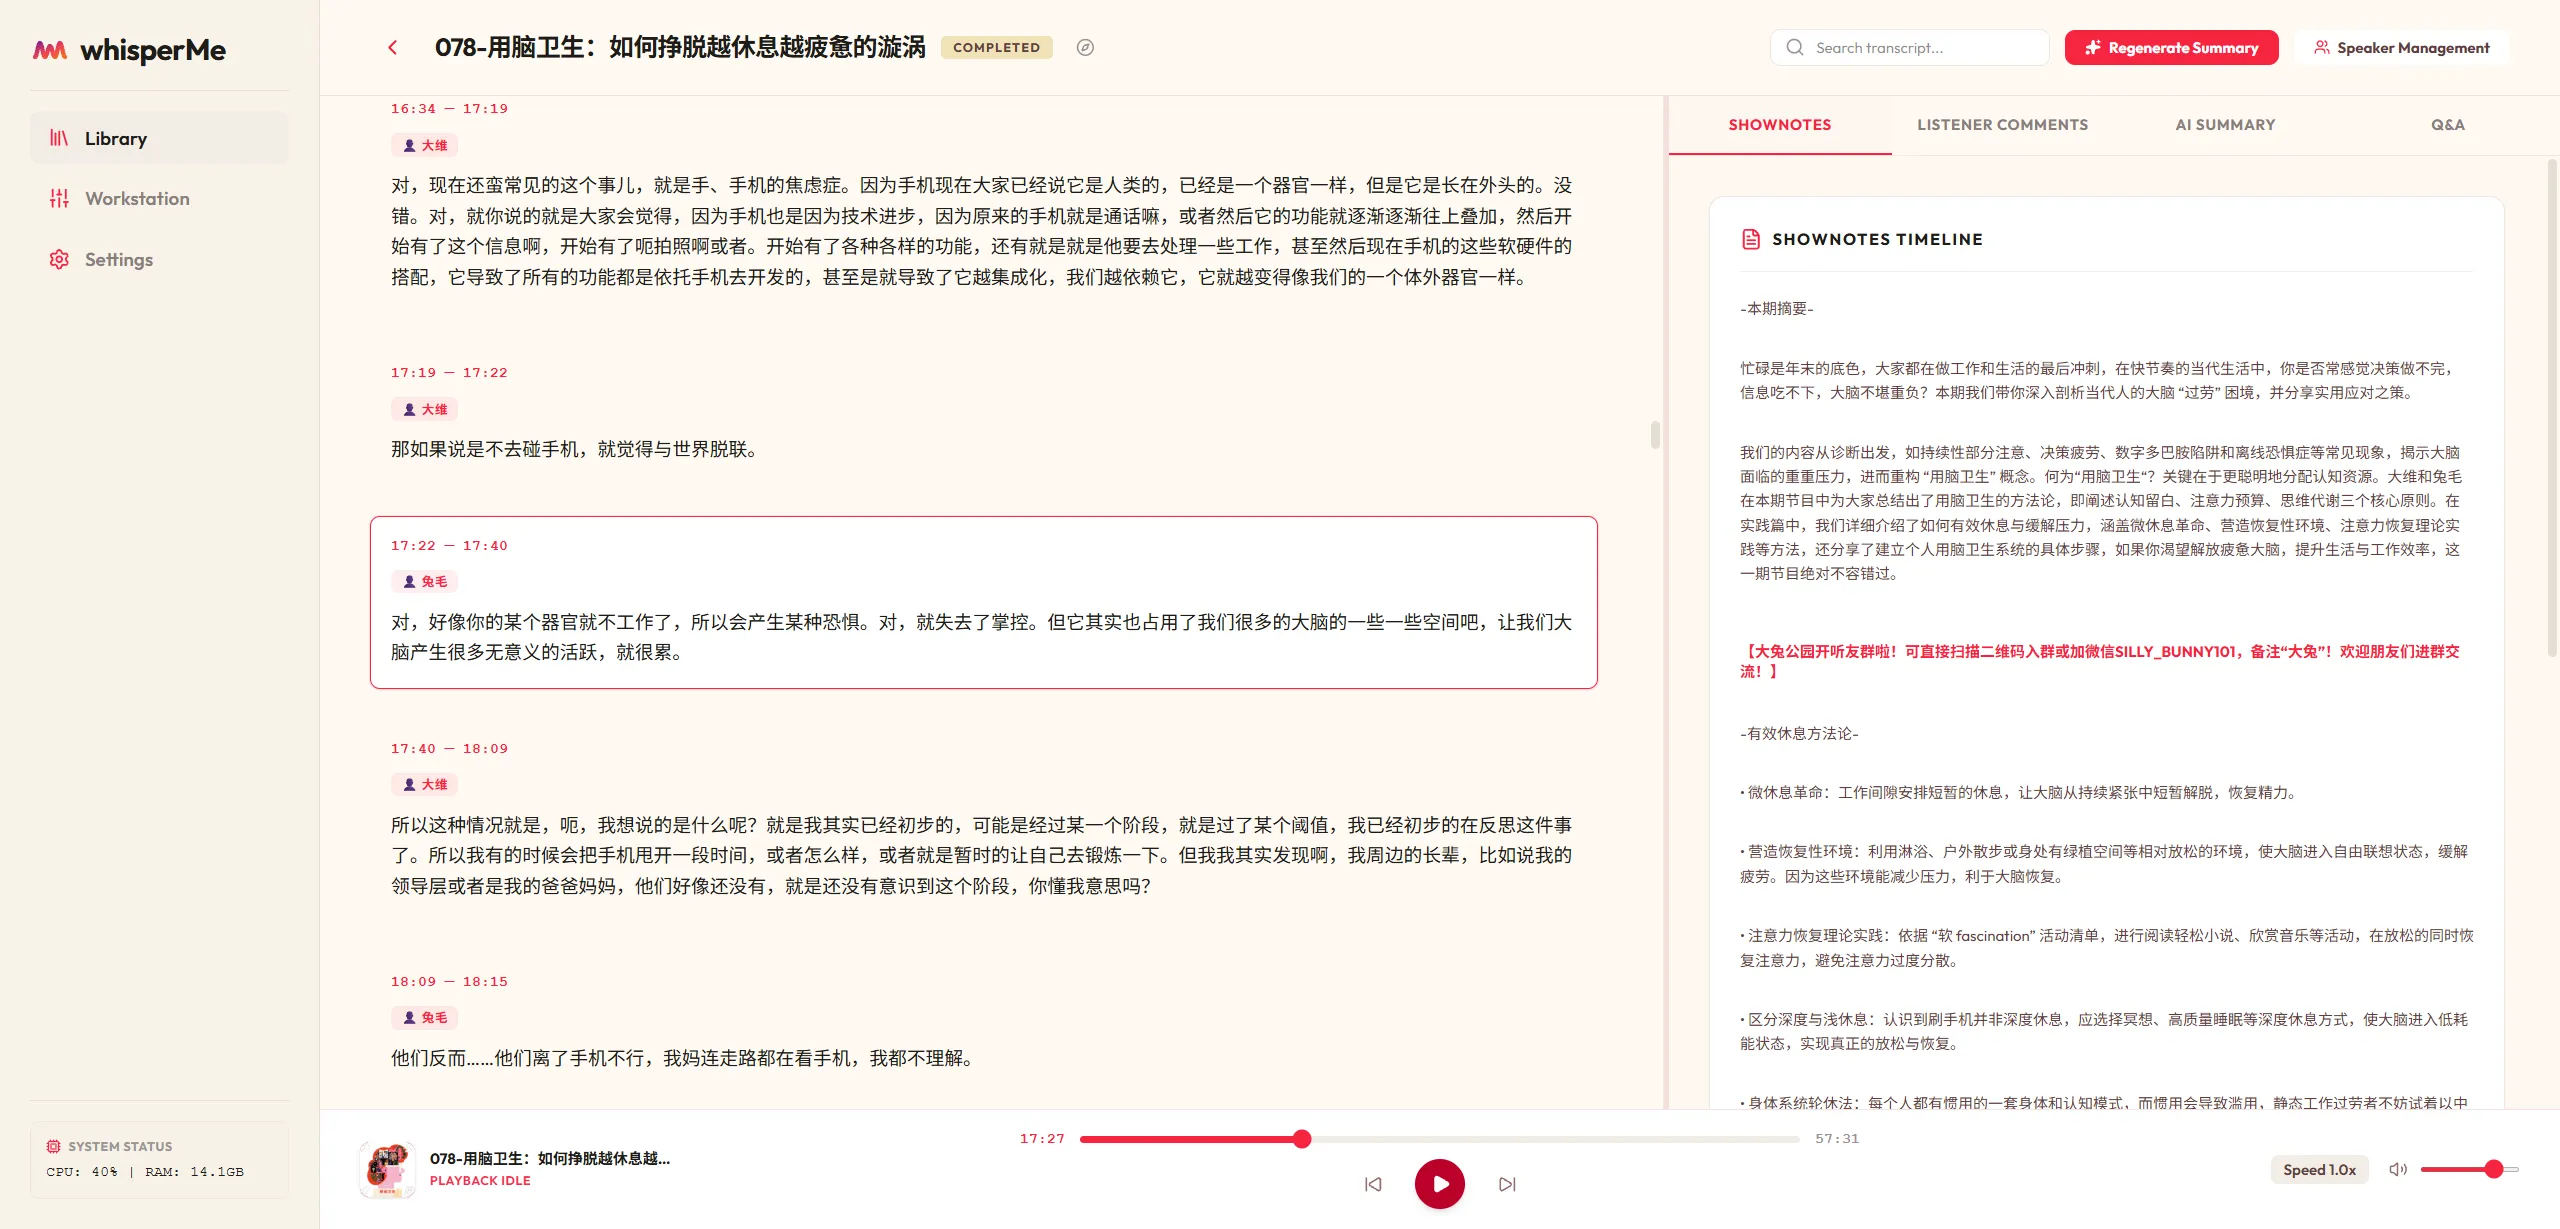Open the edit icon next to the COMPLETED badge
The image size is (2560, 1229).
1085,47
